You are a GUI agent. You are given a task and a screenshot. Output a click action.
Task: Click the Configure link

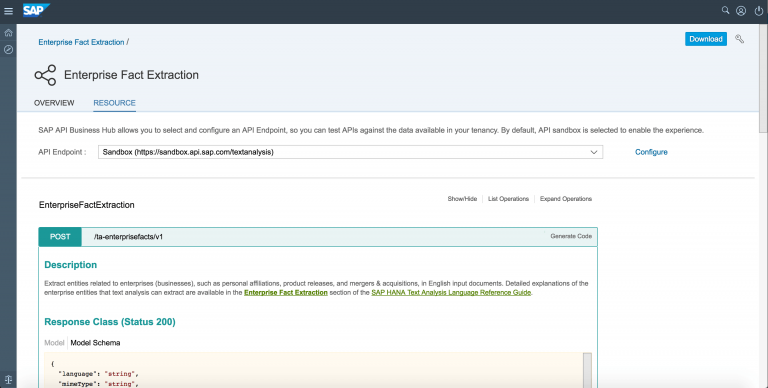pyautogui.click(x=651, y=152)
